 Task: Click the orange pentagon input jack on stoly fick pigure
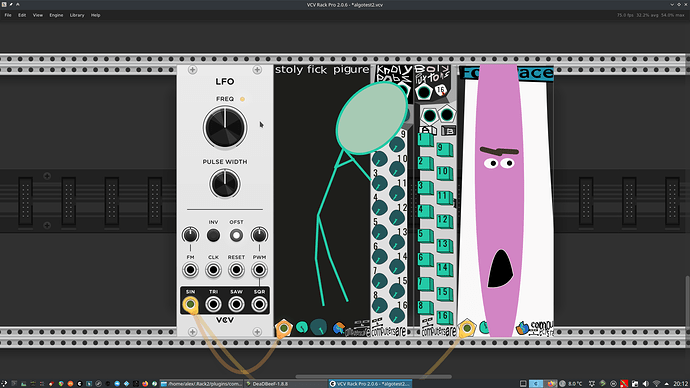pyautogui.click(x=284, y=328)
